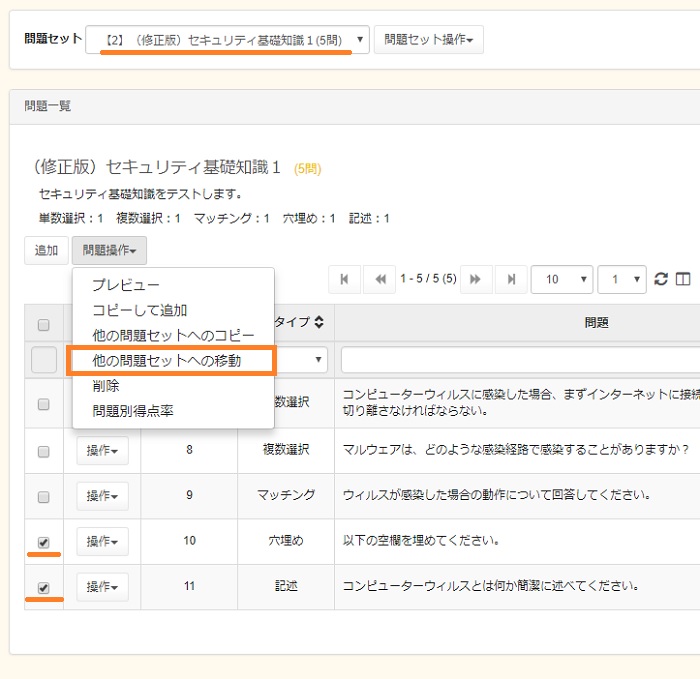Select 他の問題セットへの移動 from the menu
The image size is (700, 679).
pos(167,360)
